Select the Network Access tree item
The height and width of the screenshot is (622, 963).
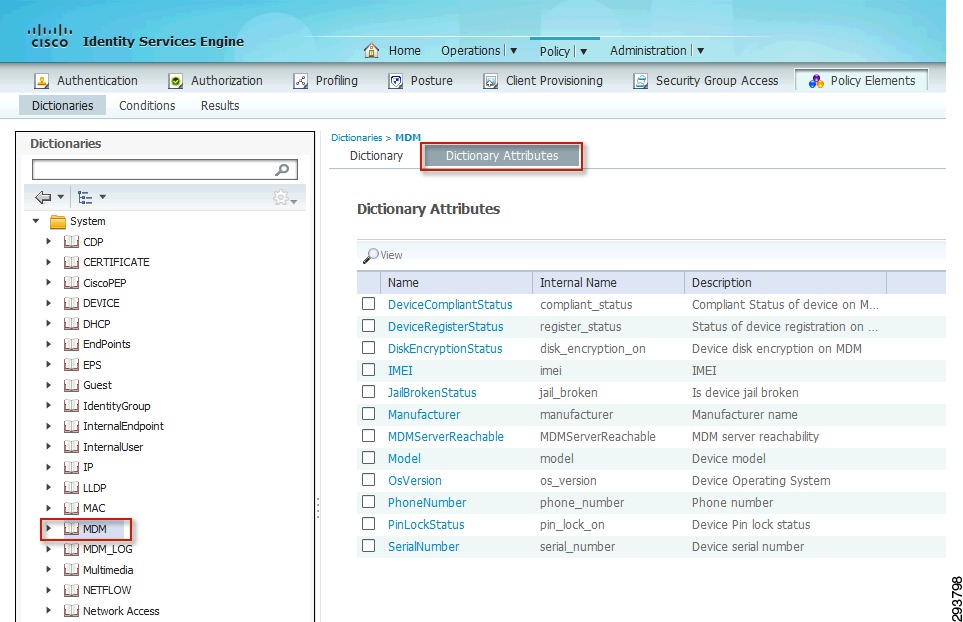[121, 611]
